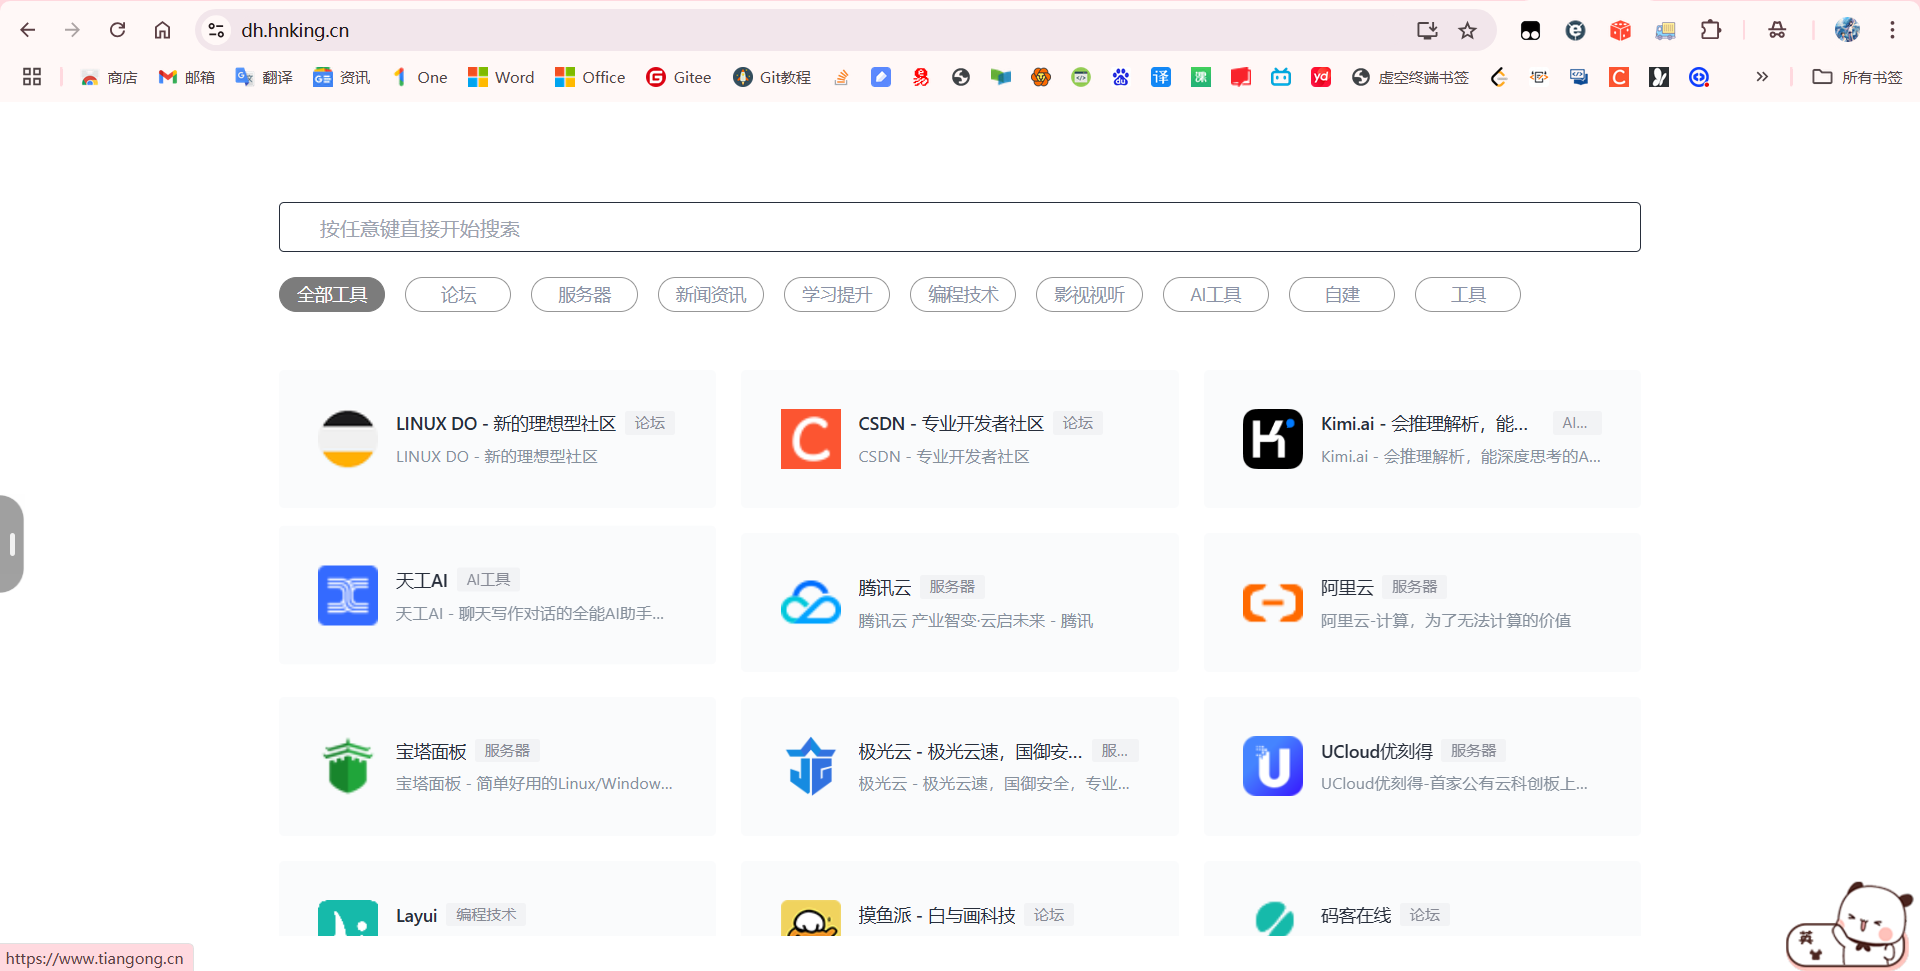Open the 极光云 card title

pyautogui.click(x=970, y=751)
